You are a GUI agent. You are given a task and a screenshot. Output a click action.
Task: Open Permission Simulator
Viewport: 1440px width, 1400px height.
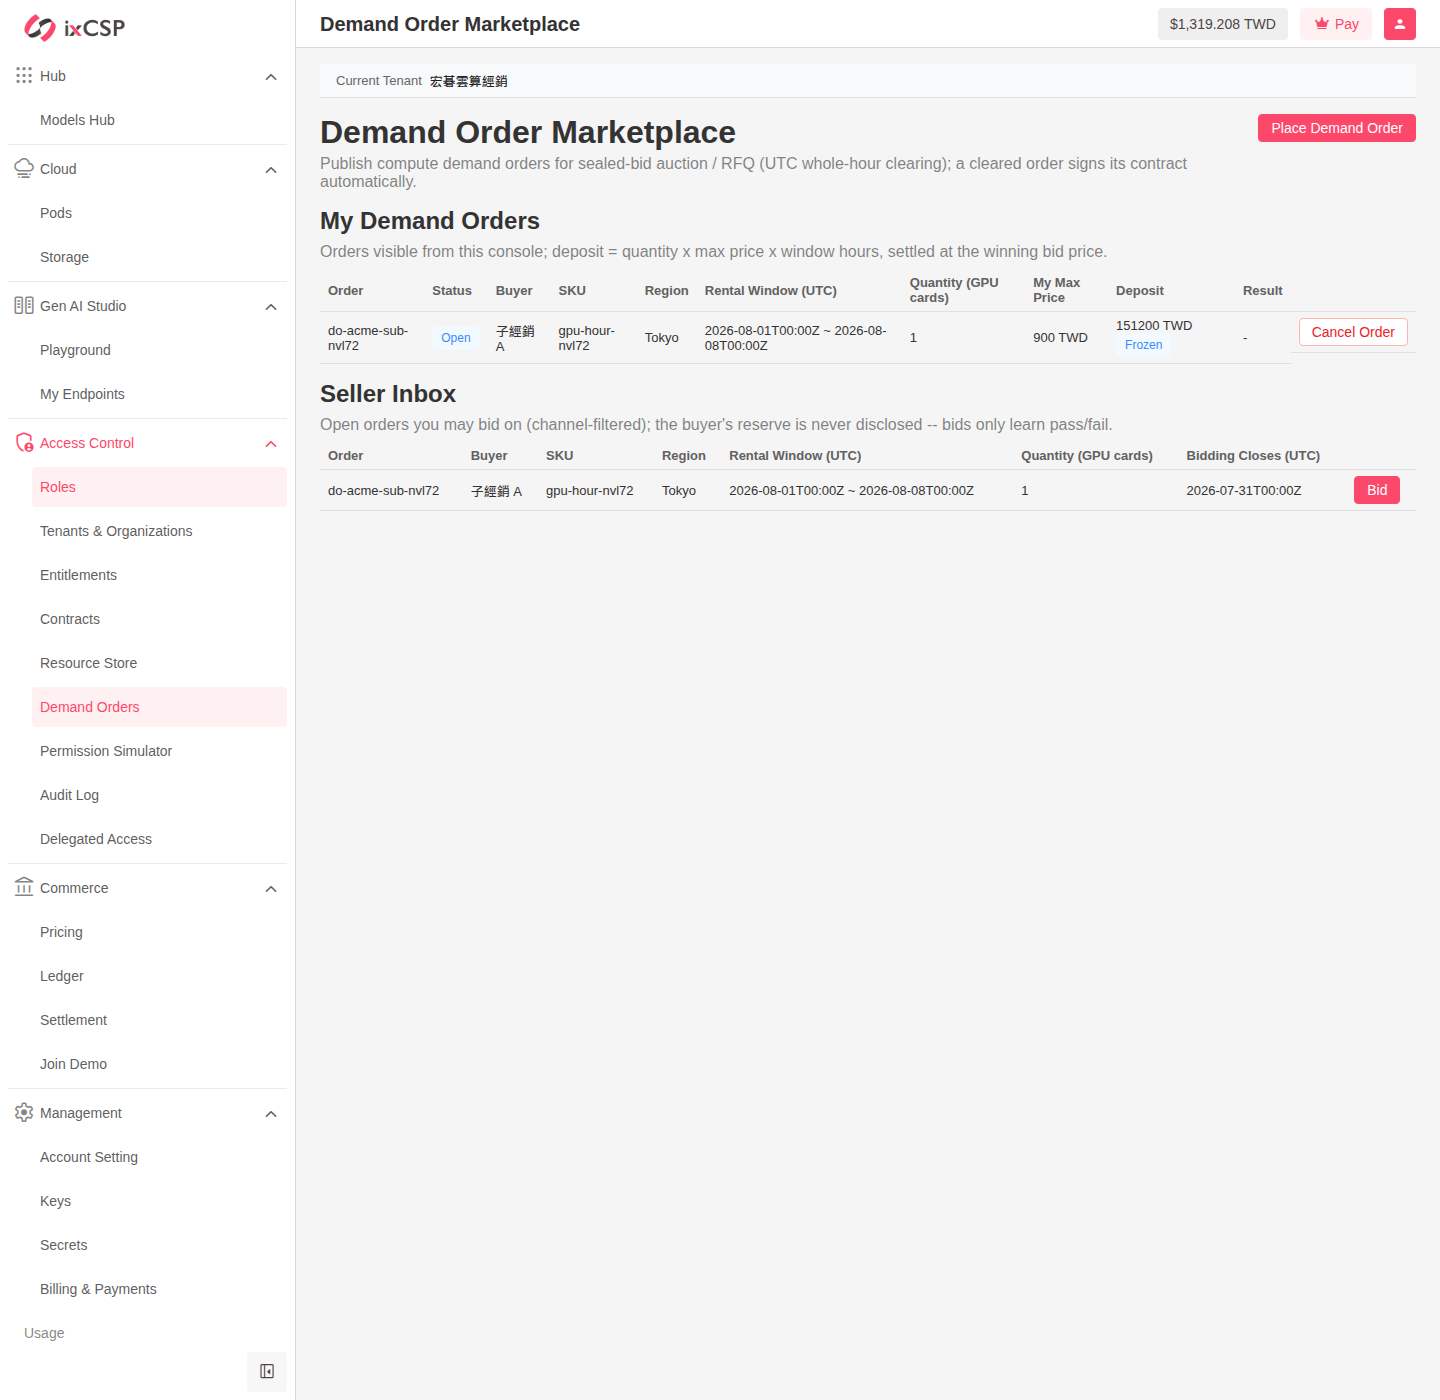(159, 751)
